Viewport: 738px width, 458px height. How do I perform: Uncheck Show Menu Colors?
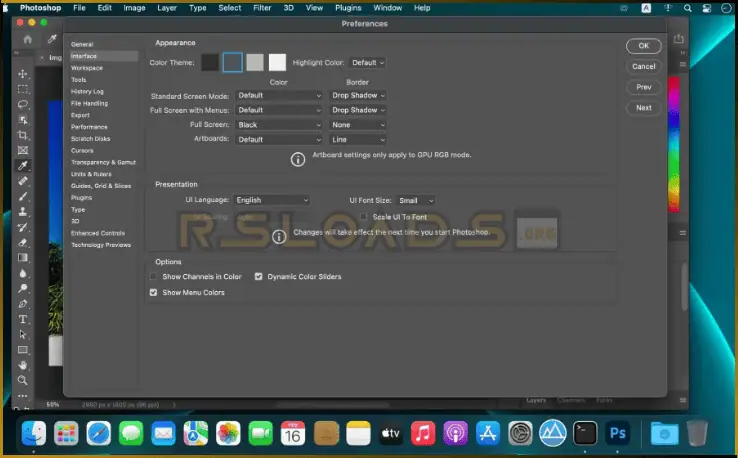point(153,292)
